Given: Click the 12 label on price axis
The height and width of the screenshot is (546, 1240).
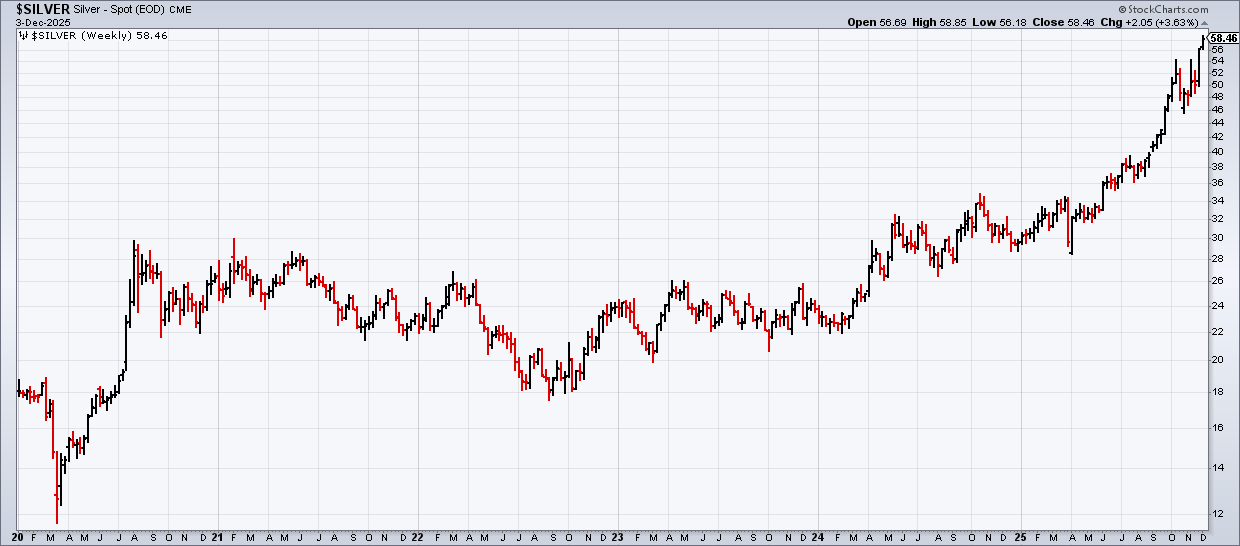Looking at the screenshot, I should click(x=1217, y=514).
